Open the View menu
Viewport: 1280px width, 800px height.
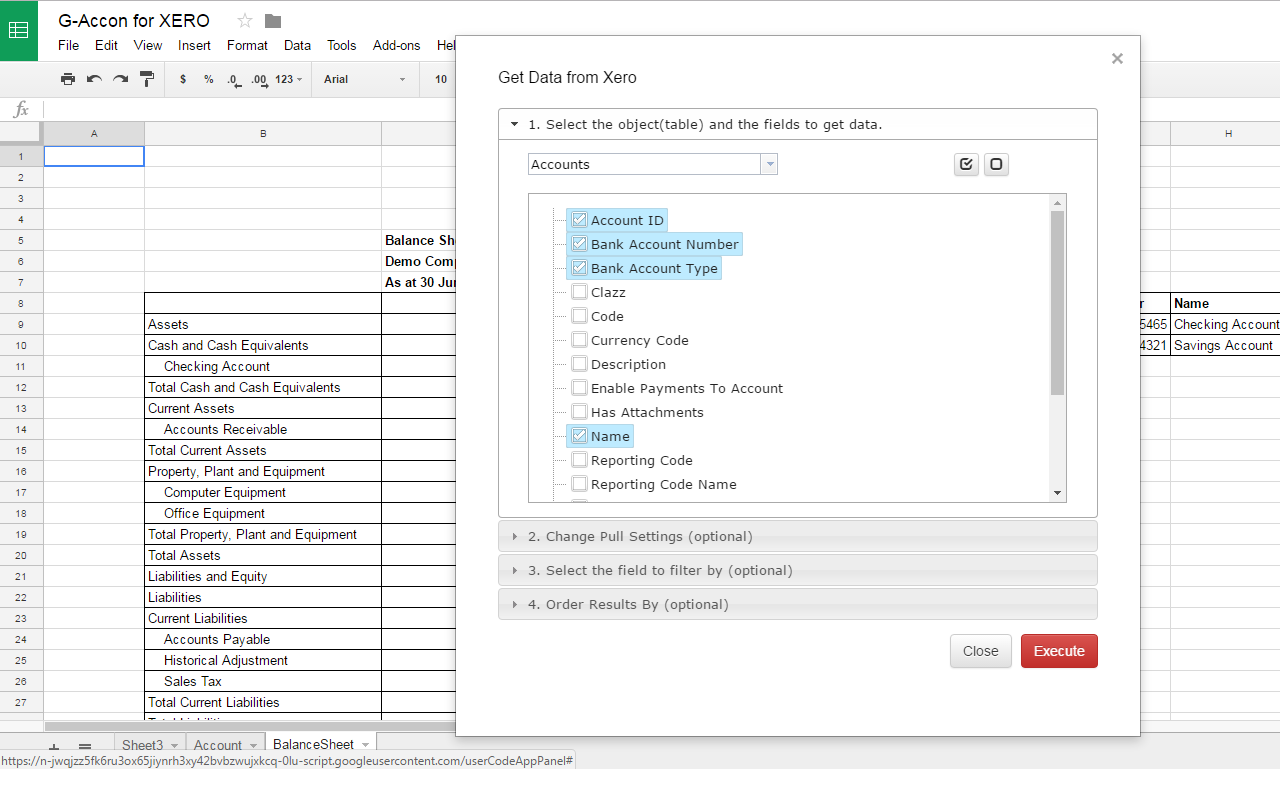(148, 45)
